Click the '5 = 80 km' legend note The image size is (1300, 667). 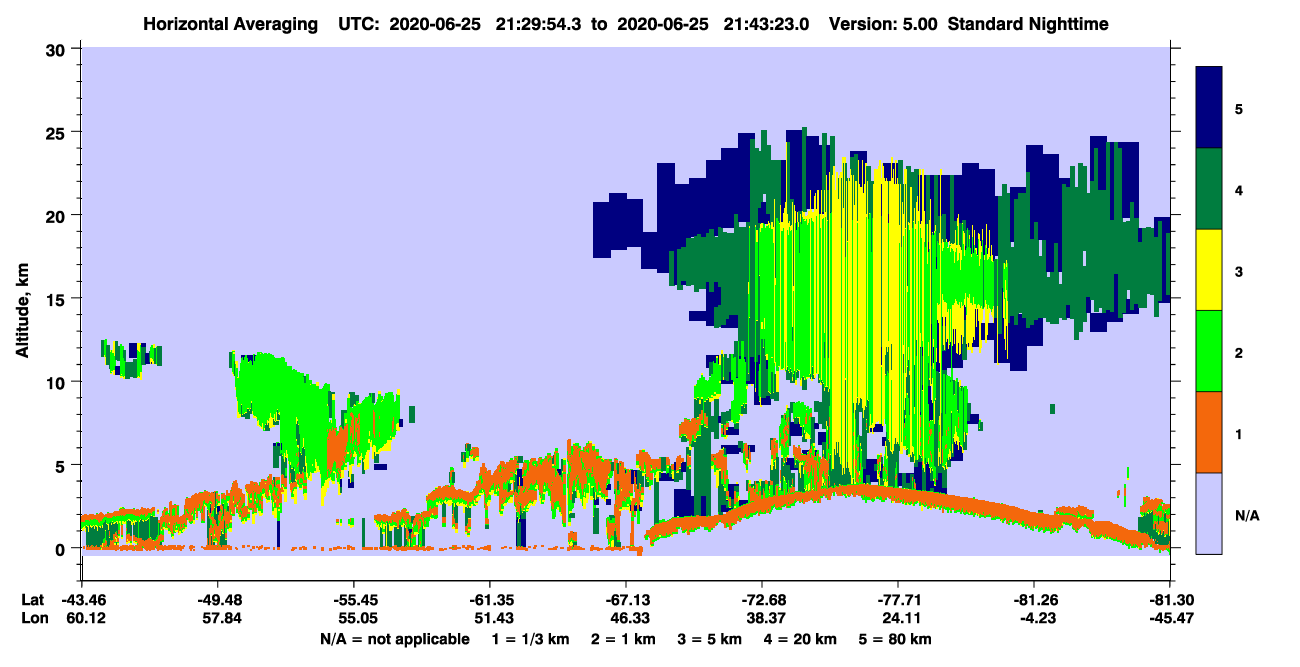click(894, 639)
